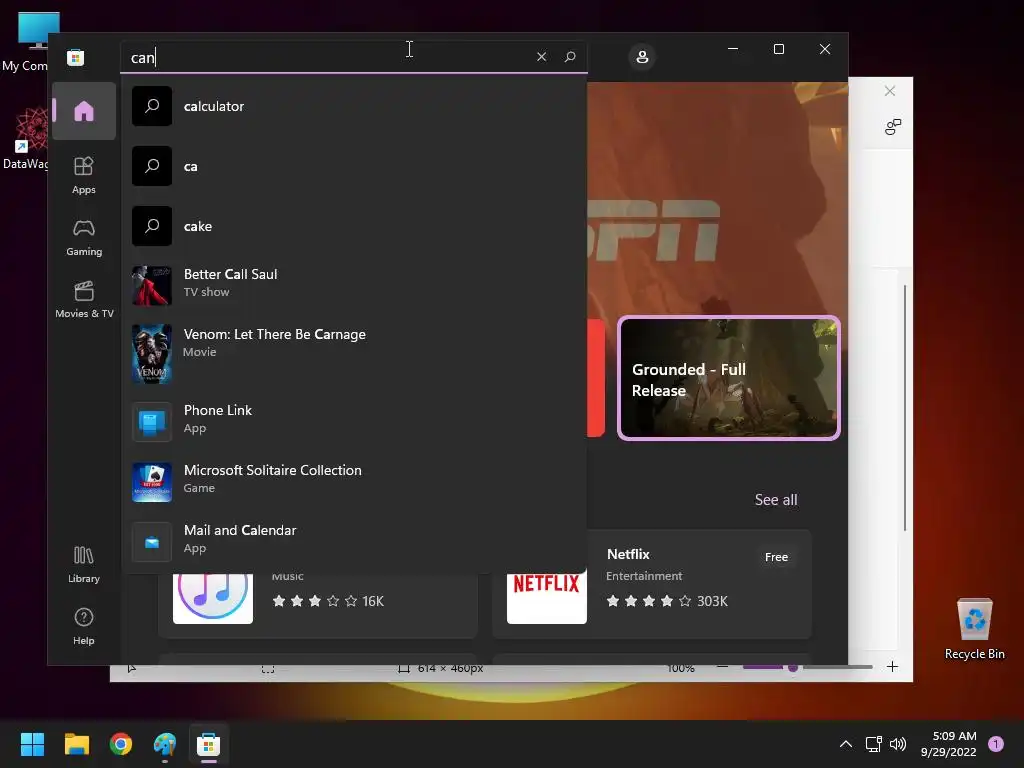Screen dimensions: 1024x768
Task: Click the Netflix logo thumbnail
Action: coord(547,599)
